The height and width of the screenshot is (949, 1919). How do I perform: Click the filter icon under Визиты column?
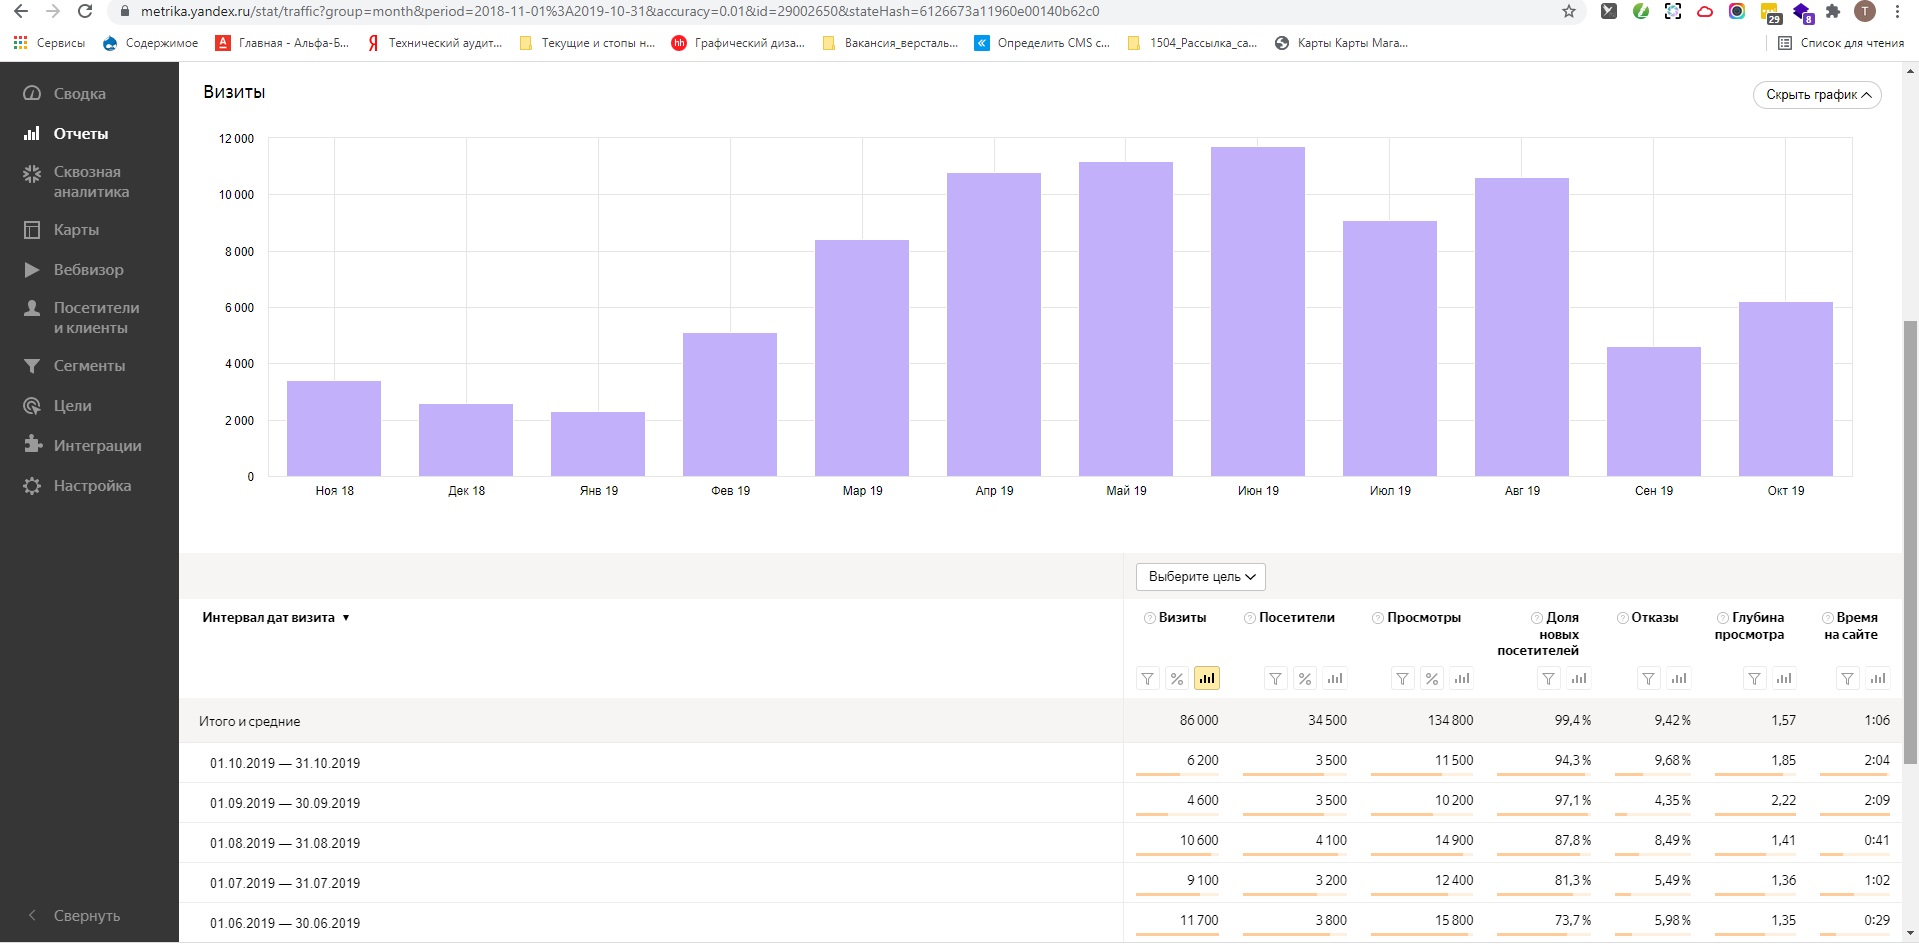tap(1147, 679)
